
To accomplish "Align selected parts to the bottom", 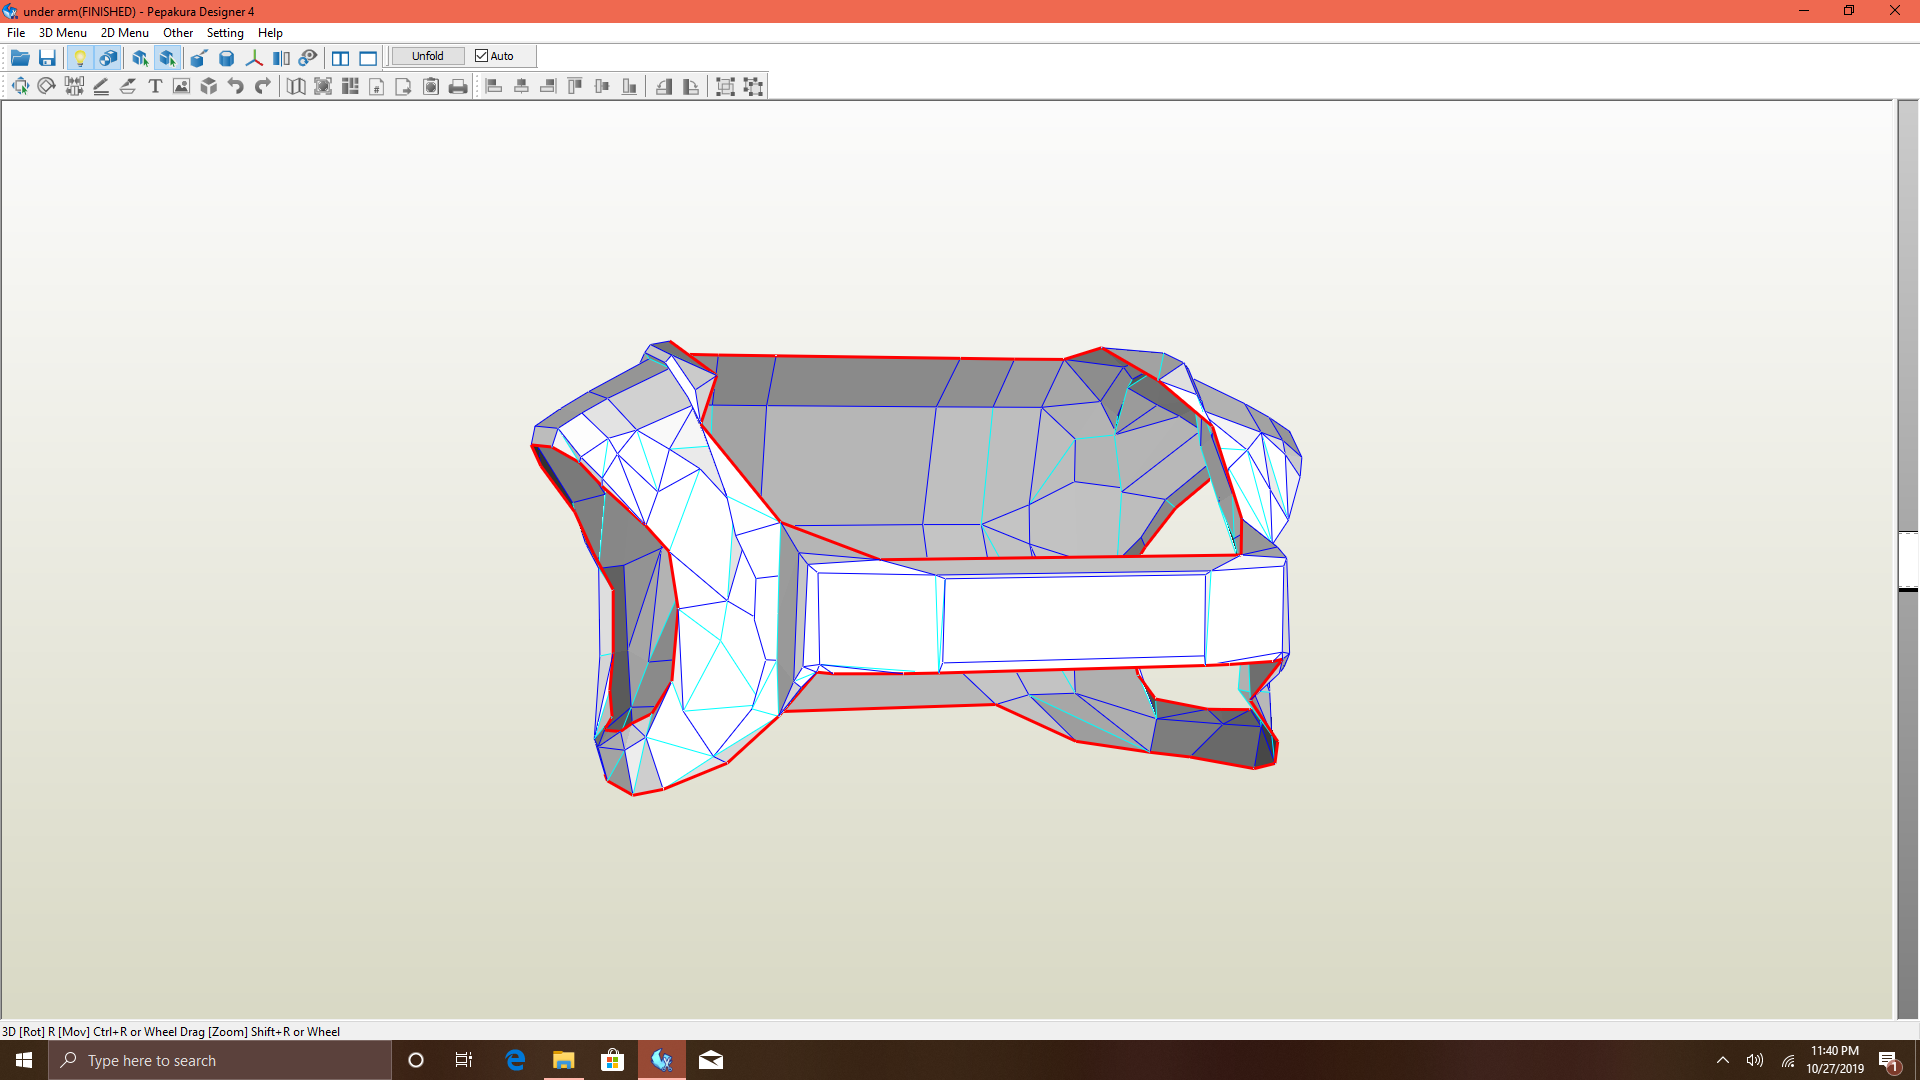I will [629, 86].
